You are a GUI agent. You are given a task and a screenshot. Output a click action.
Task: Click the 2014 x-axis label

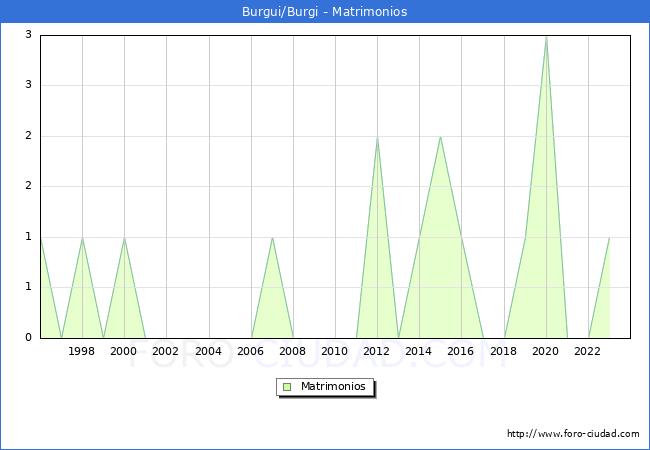tap(419, 351)
